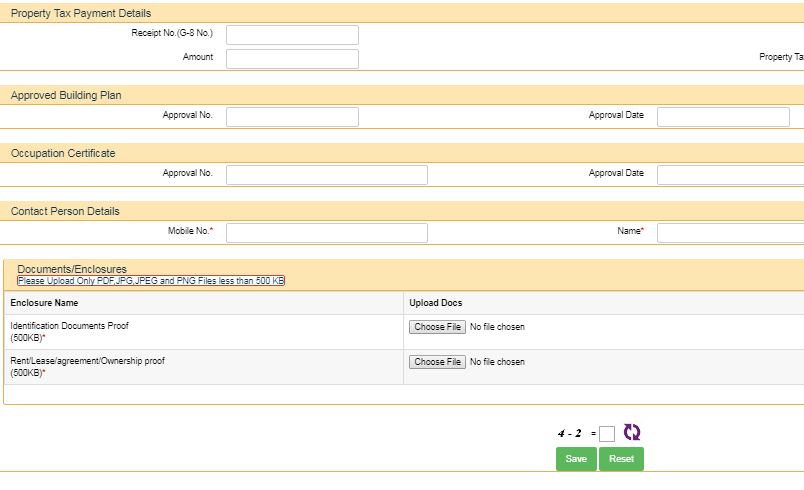804x490 pixels.
Task: Click the property tax Amount field
Action: [292, 59]
